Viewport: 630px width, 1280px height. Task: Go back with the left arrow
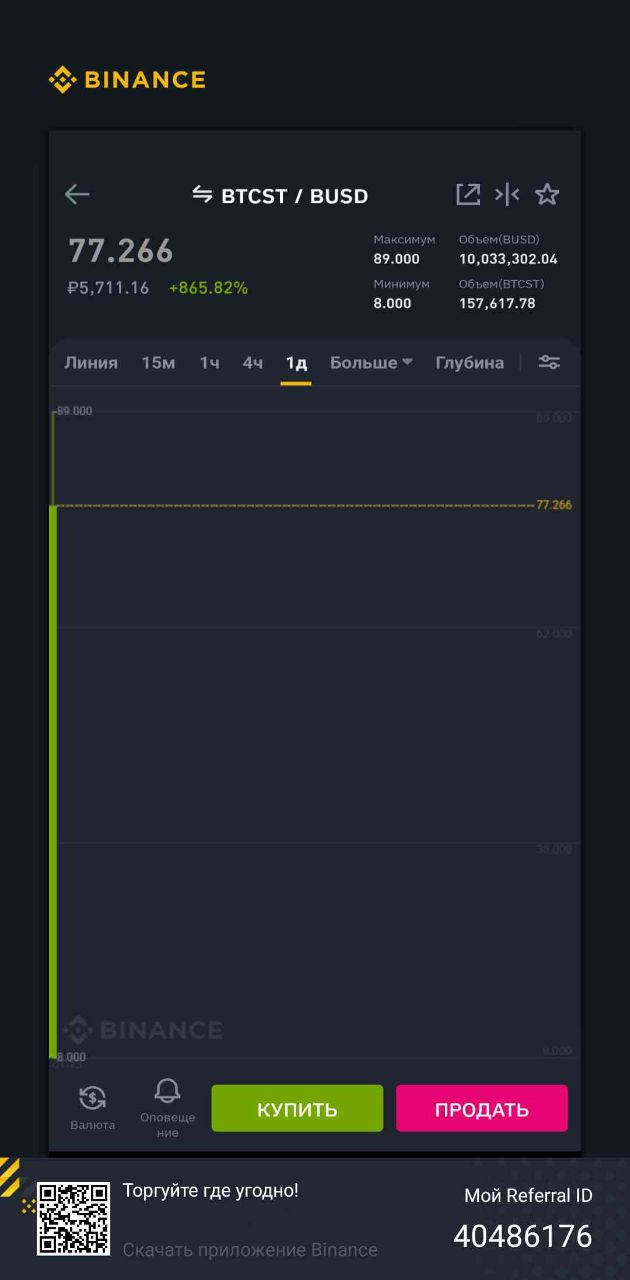coord(77,195)
